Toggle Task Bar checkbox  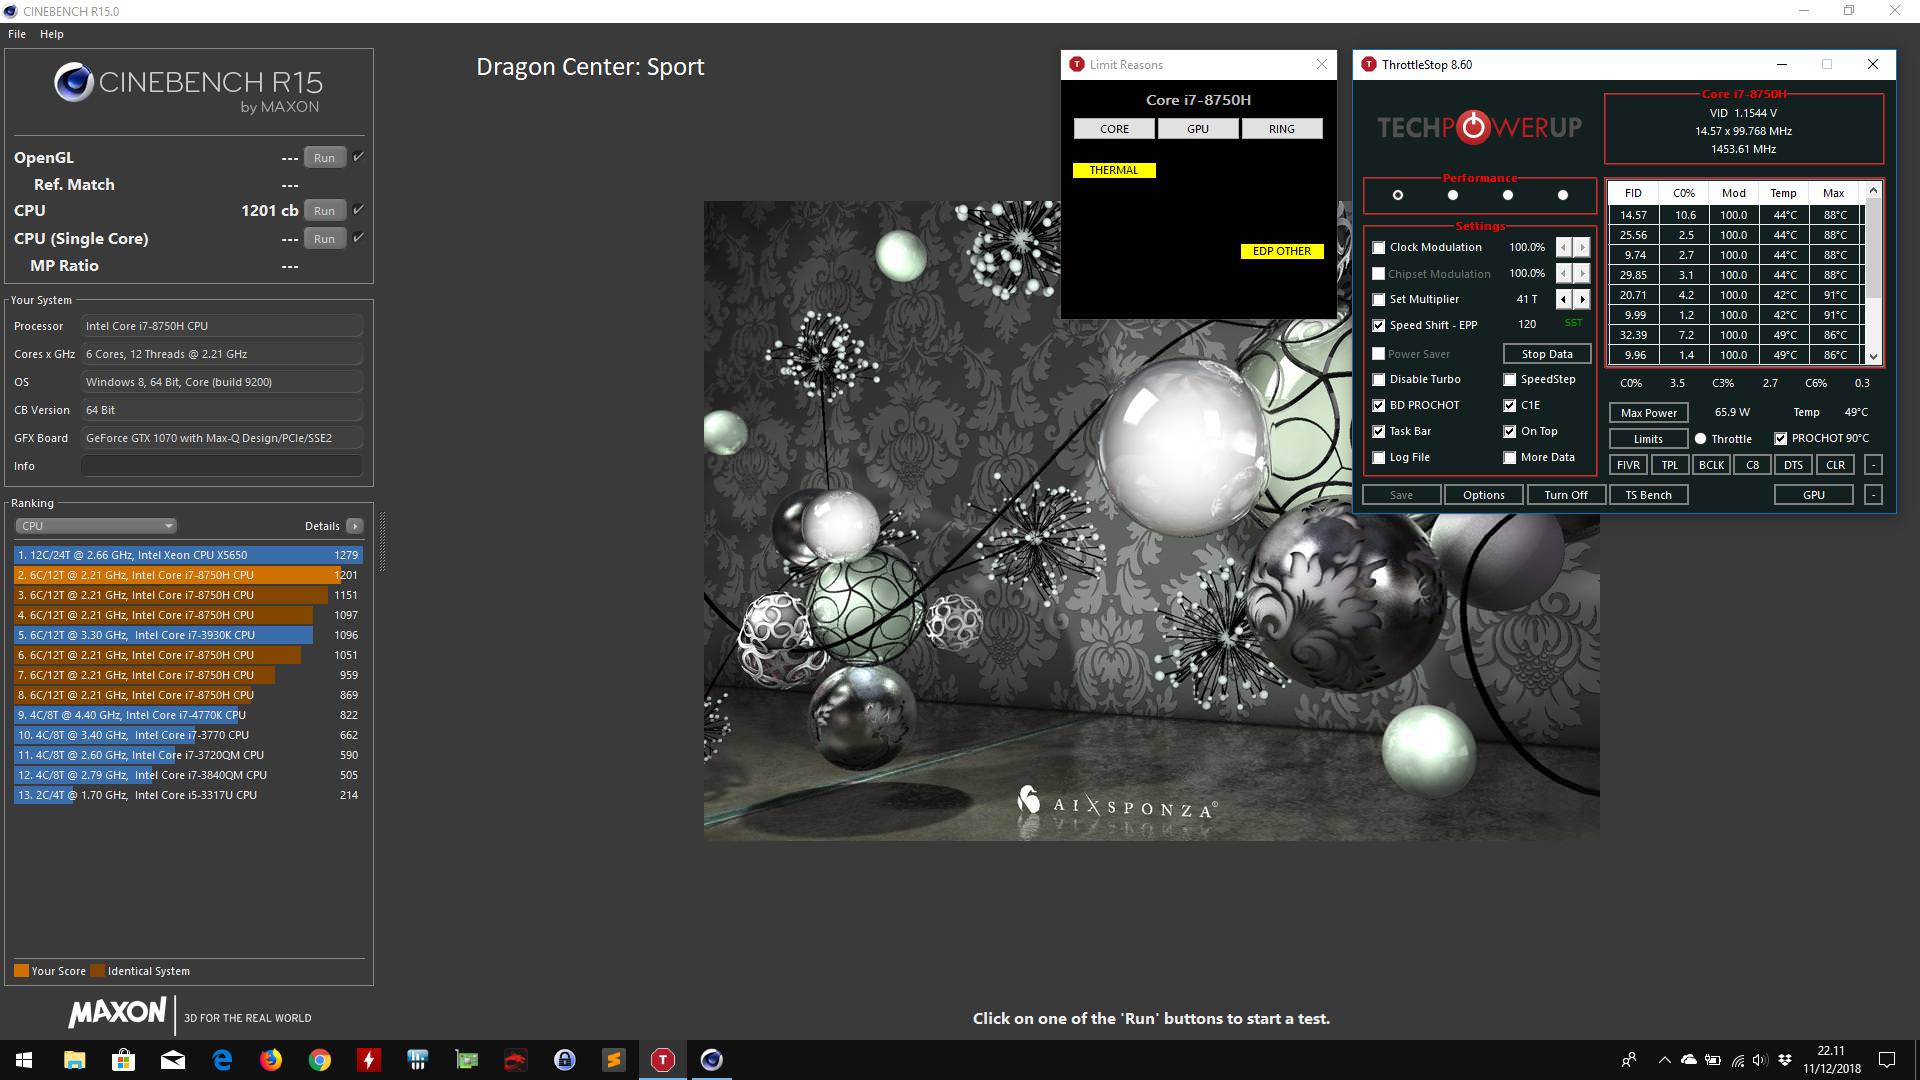(1379, 432)
